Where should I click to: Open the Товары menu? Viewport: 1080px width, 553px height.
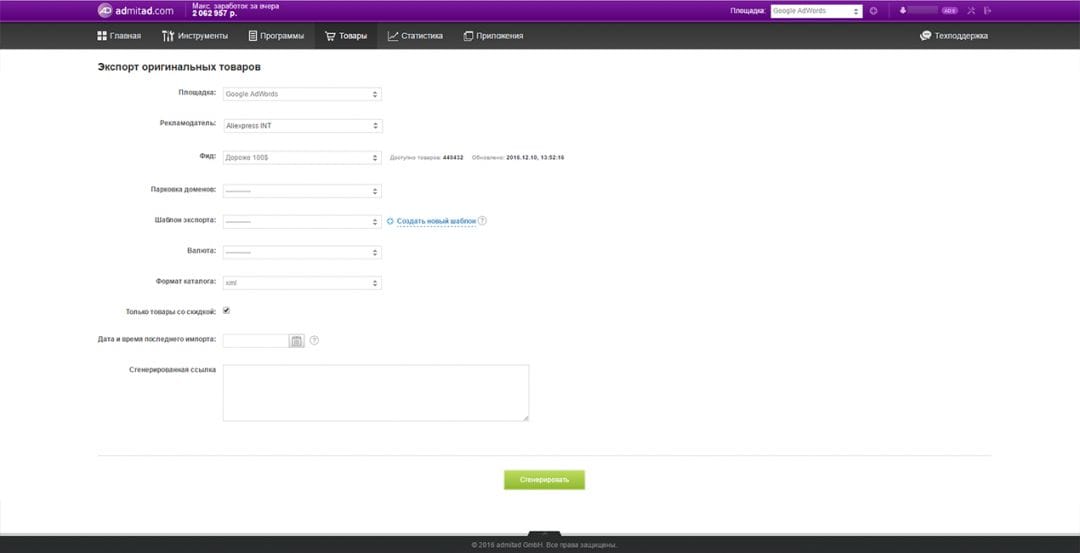tap(346, 36)
